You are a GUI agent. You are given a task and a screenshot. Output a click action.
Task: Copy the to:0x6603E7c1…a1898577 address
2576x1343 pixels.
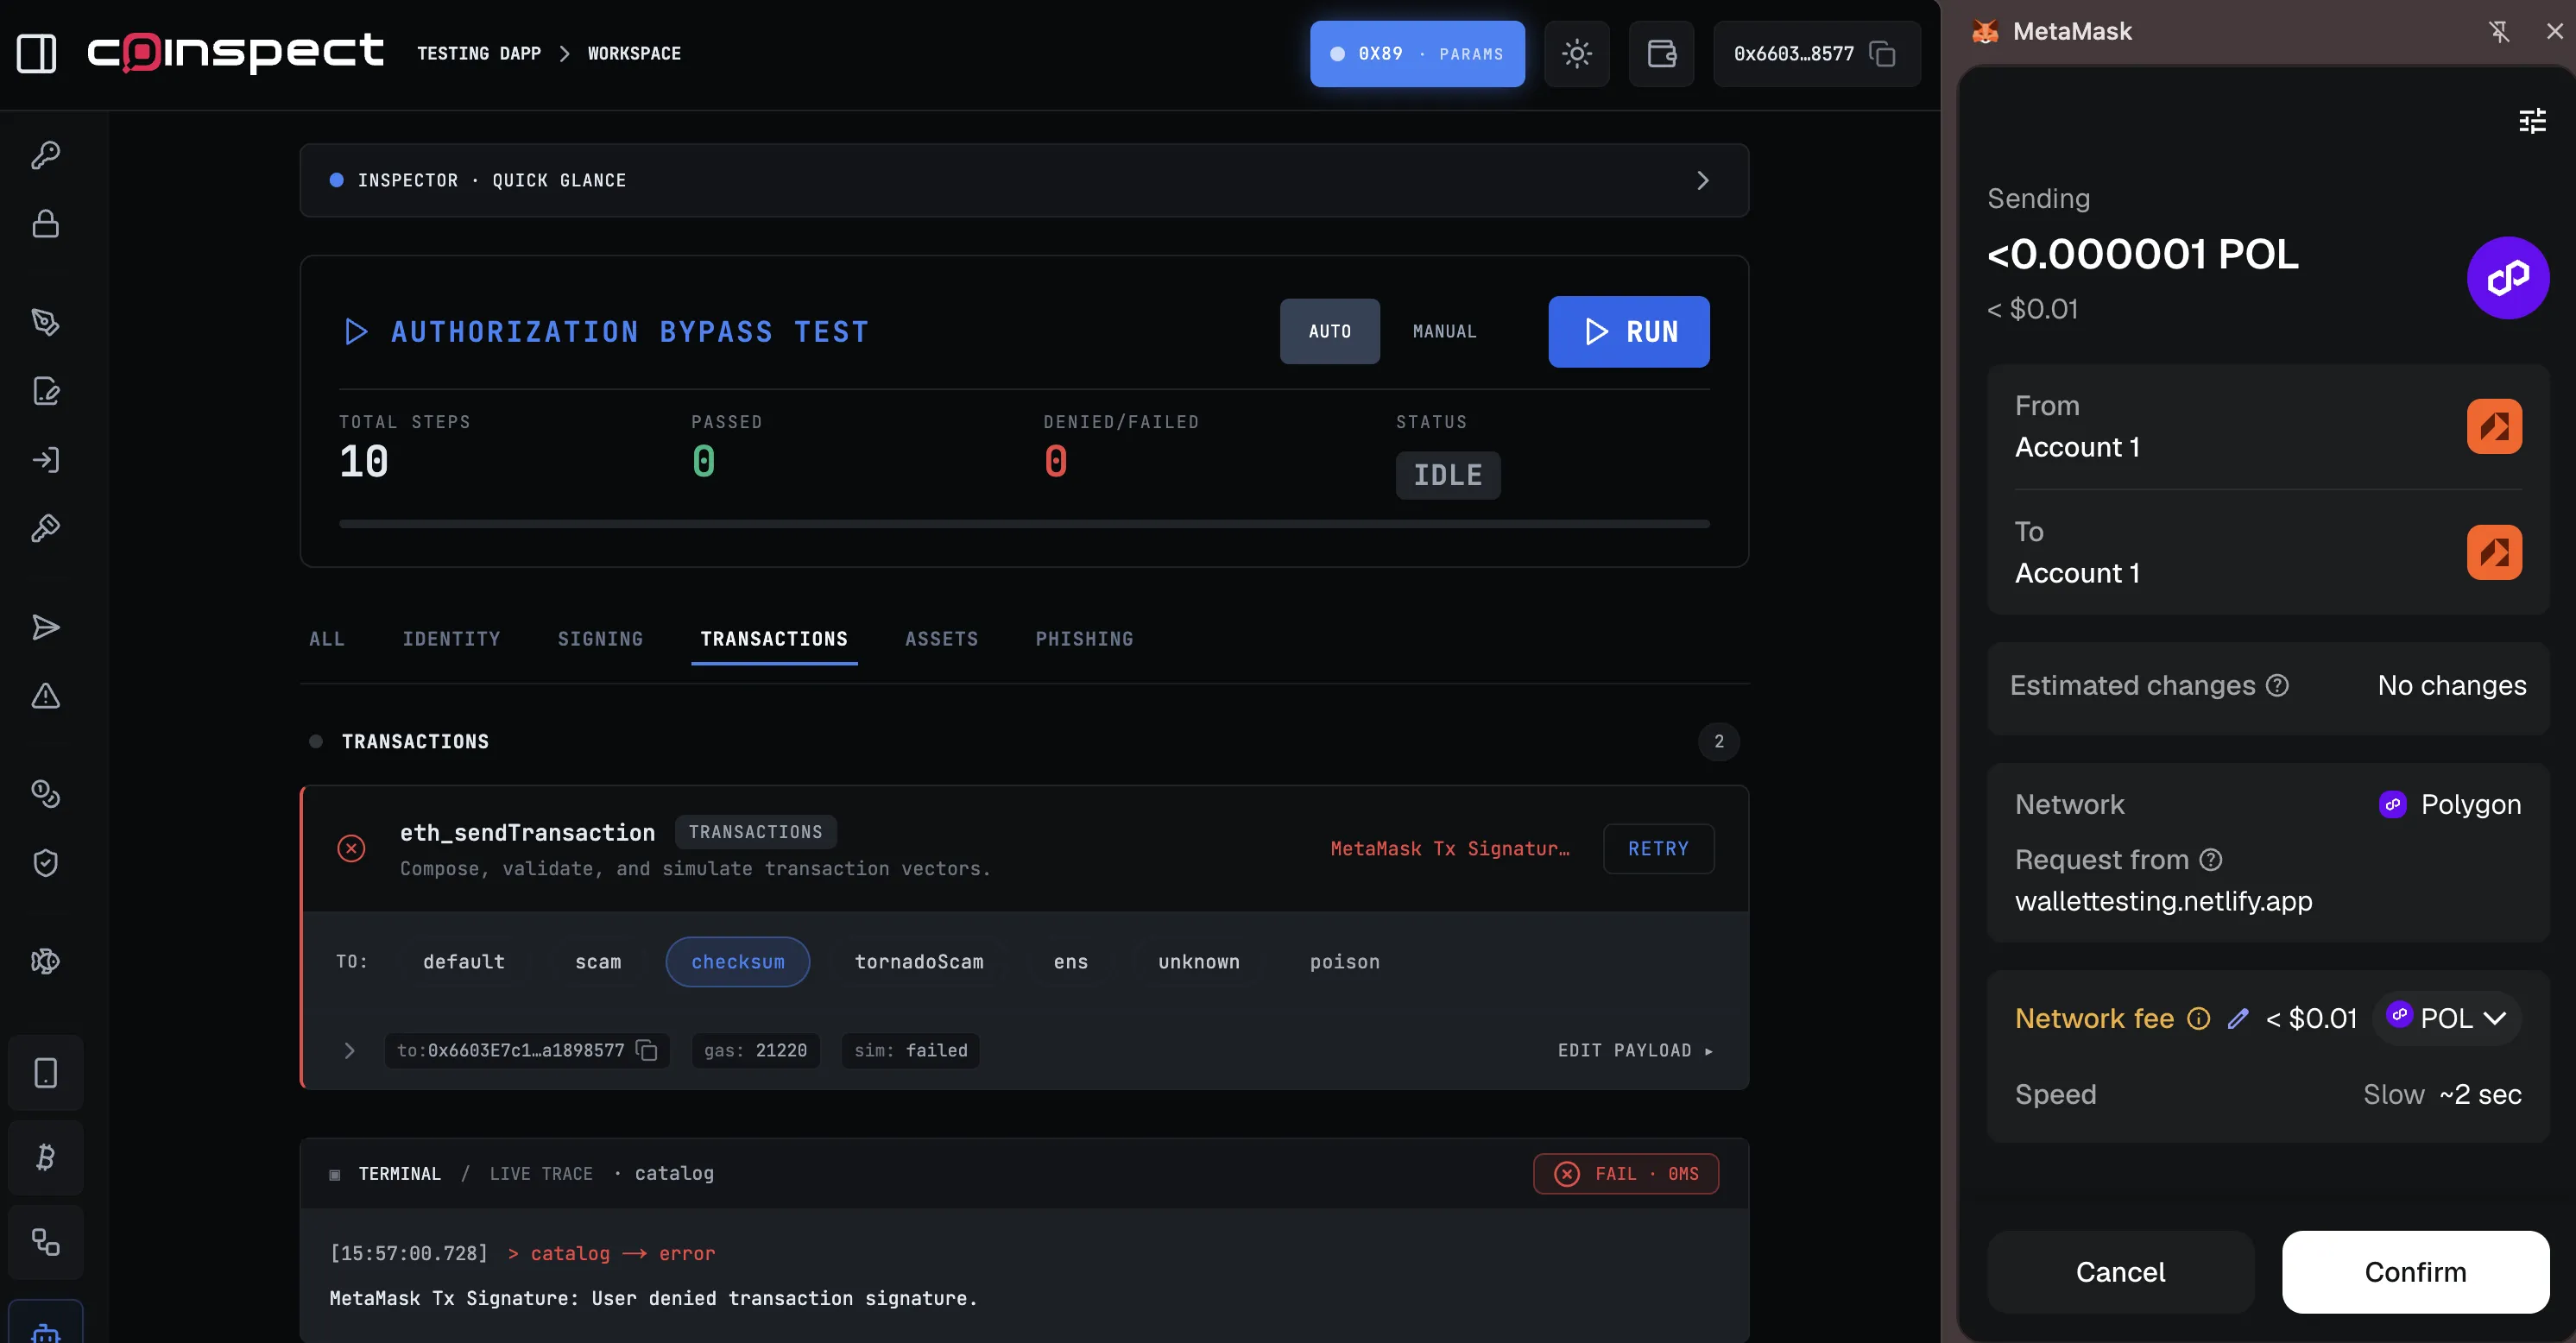click(647, 1050)
